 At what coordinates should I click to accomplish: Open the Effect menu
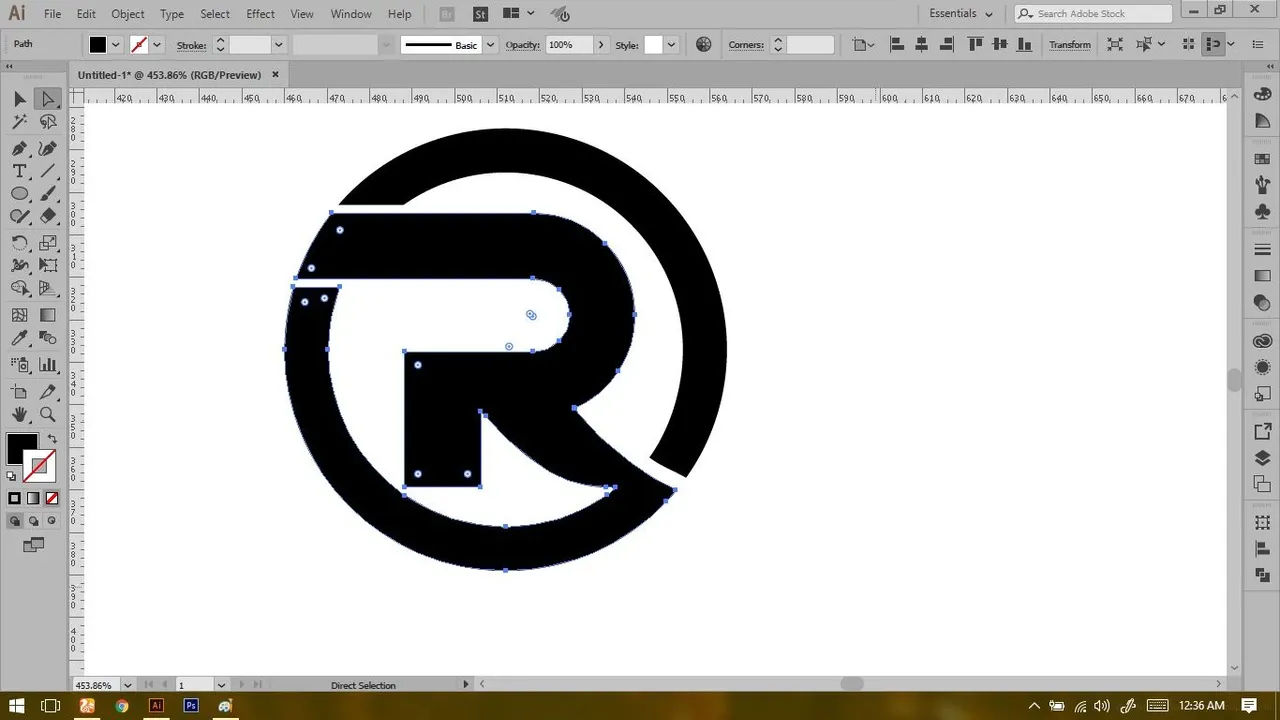[260, 14]
